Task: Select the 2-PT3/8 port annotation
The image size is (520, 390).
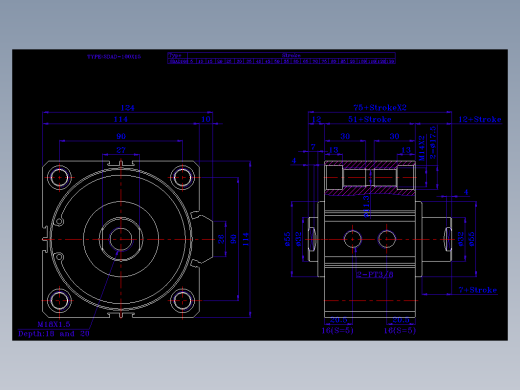Action: point(375,275)
